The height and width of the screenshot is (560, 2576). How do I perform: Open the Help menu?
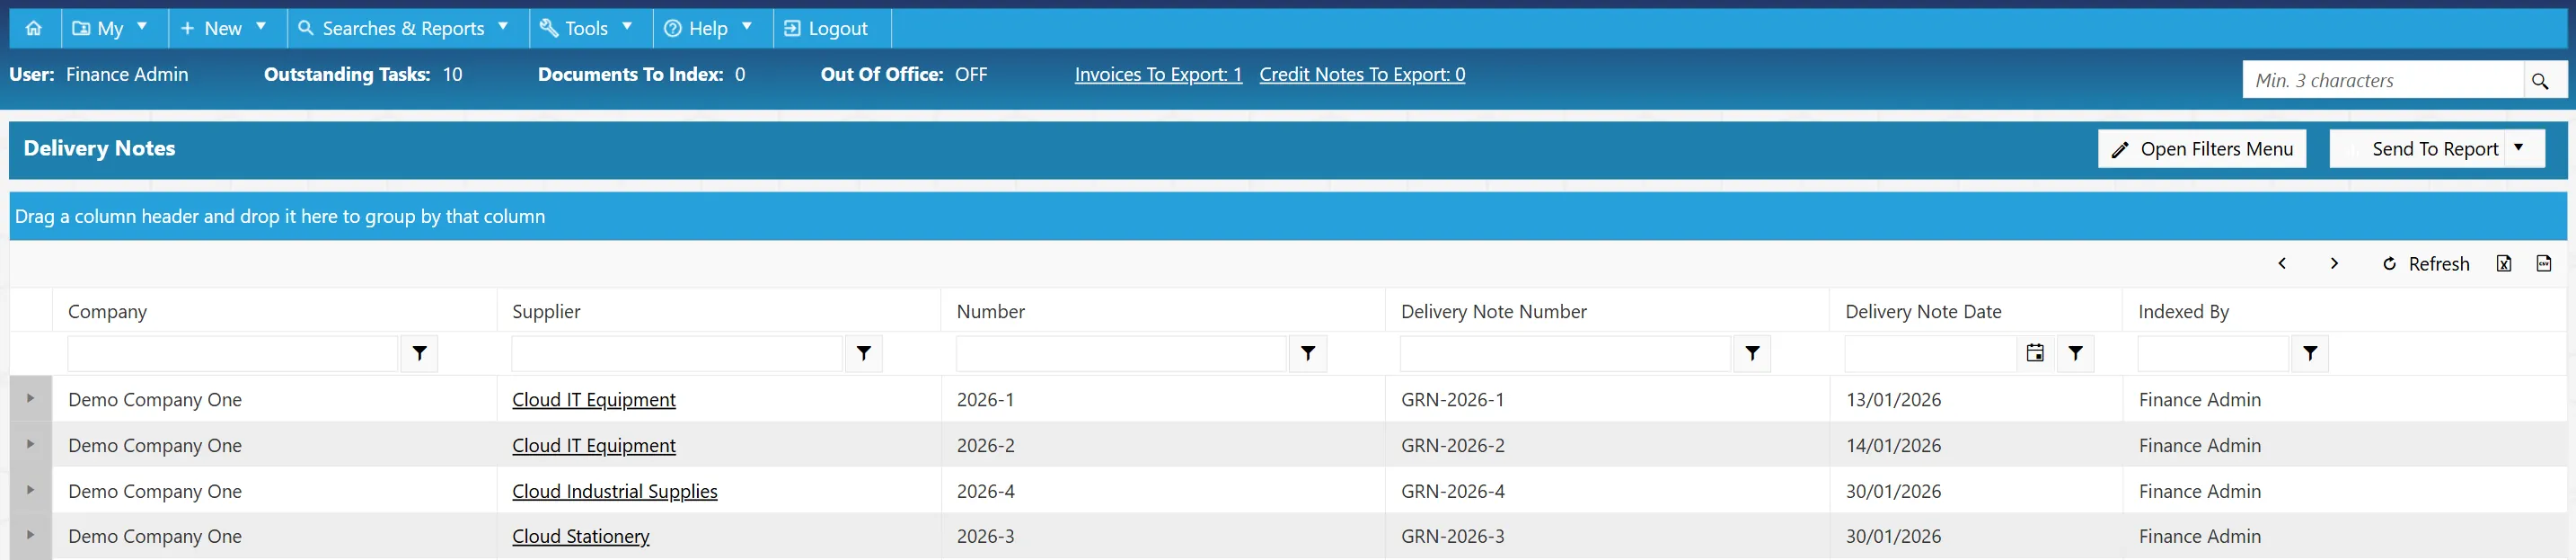pyautogui.click(x=708, y=28)
